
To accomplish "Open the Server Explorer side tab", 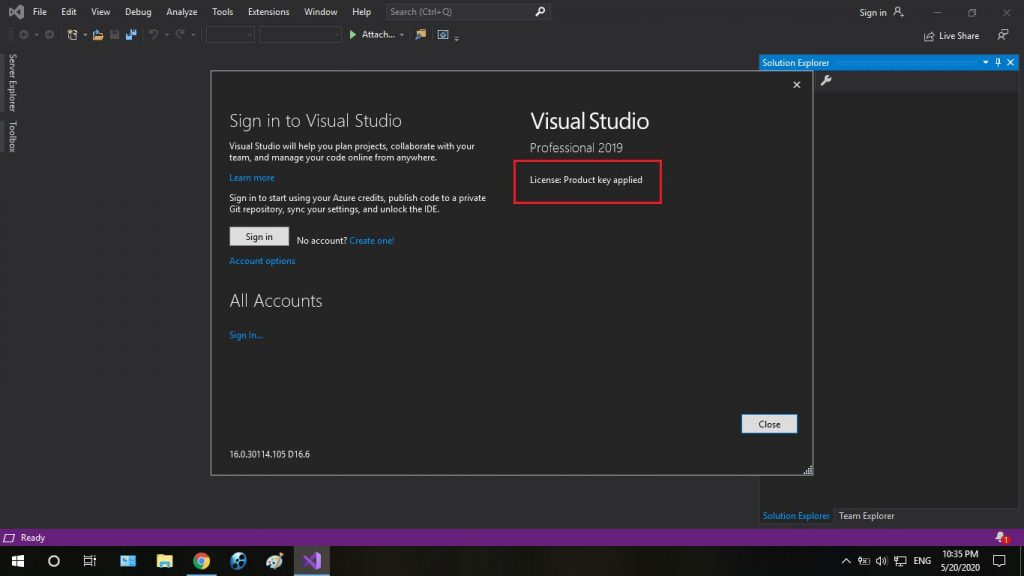I will 13,83.
